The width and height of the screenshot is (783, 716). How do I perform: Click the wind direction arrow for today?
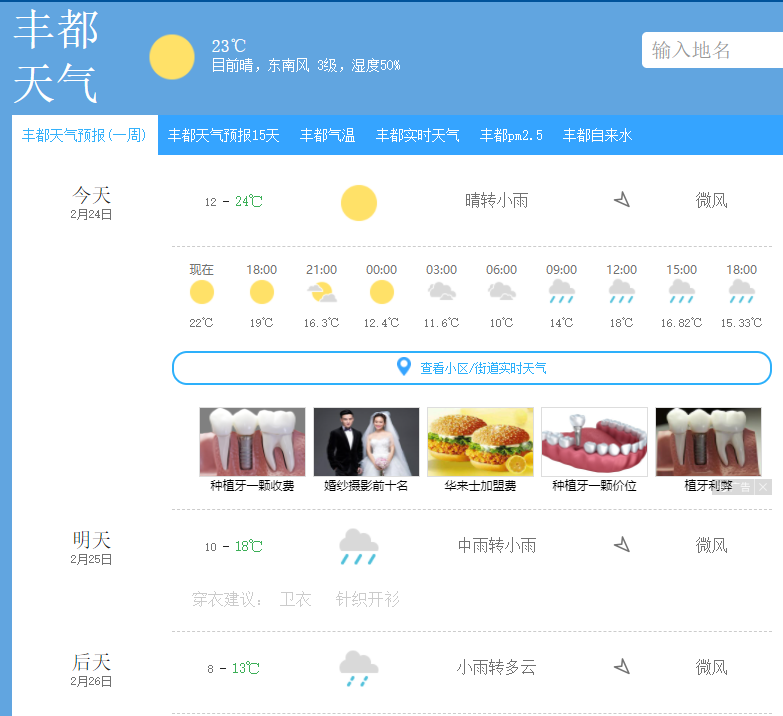click(622, 200)
